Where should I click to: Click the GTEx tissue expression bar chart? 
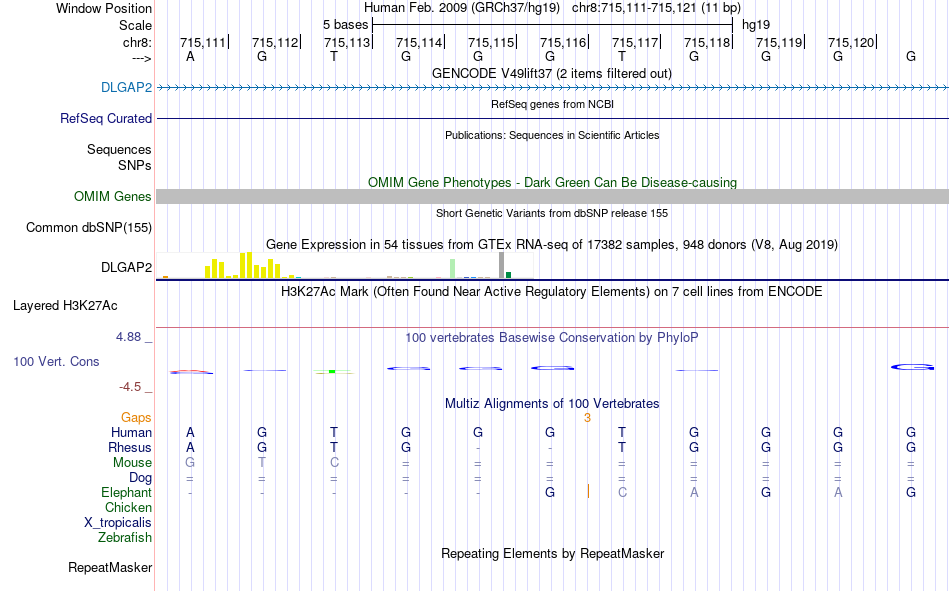tap(345, 265)
